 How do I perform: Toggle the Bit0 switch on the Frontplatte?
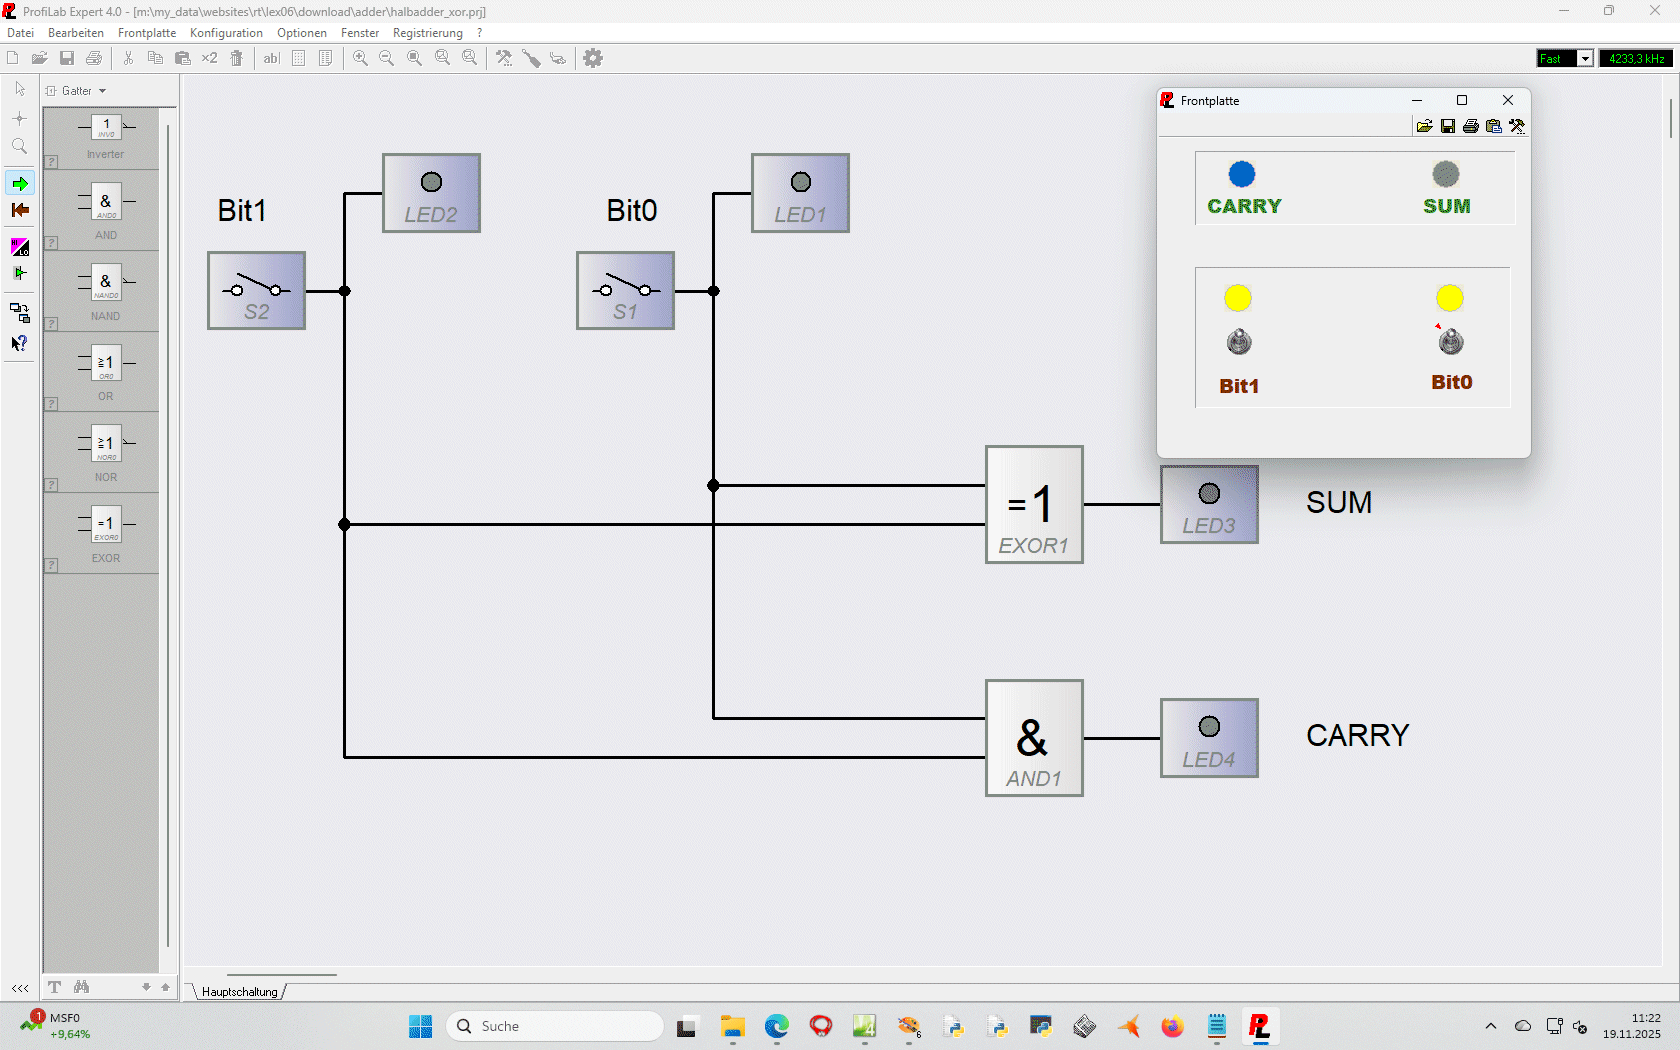tap(1450, 342)
